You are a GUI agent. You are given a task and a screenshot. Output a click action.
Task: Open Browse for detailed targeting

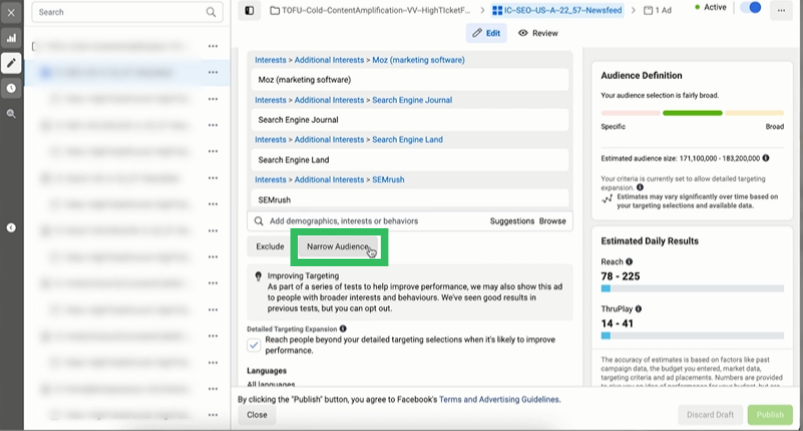[552, 221]
